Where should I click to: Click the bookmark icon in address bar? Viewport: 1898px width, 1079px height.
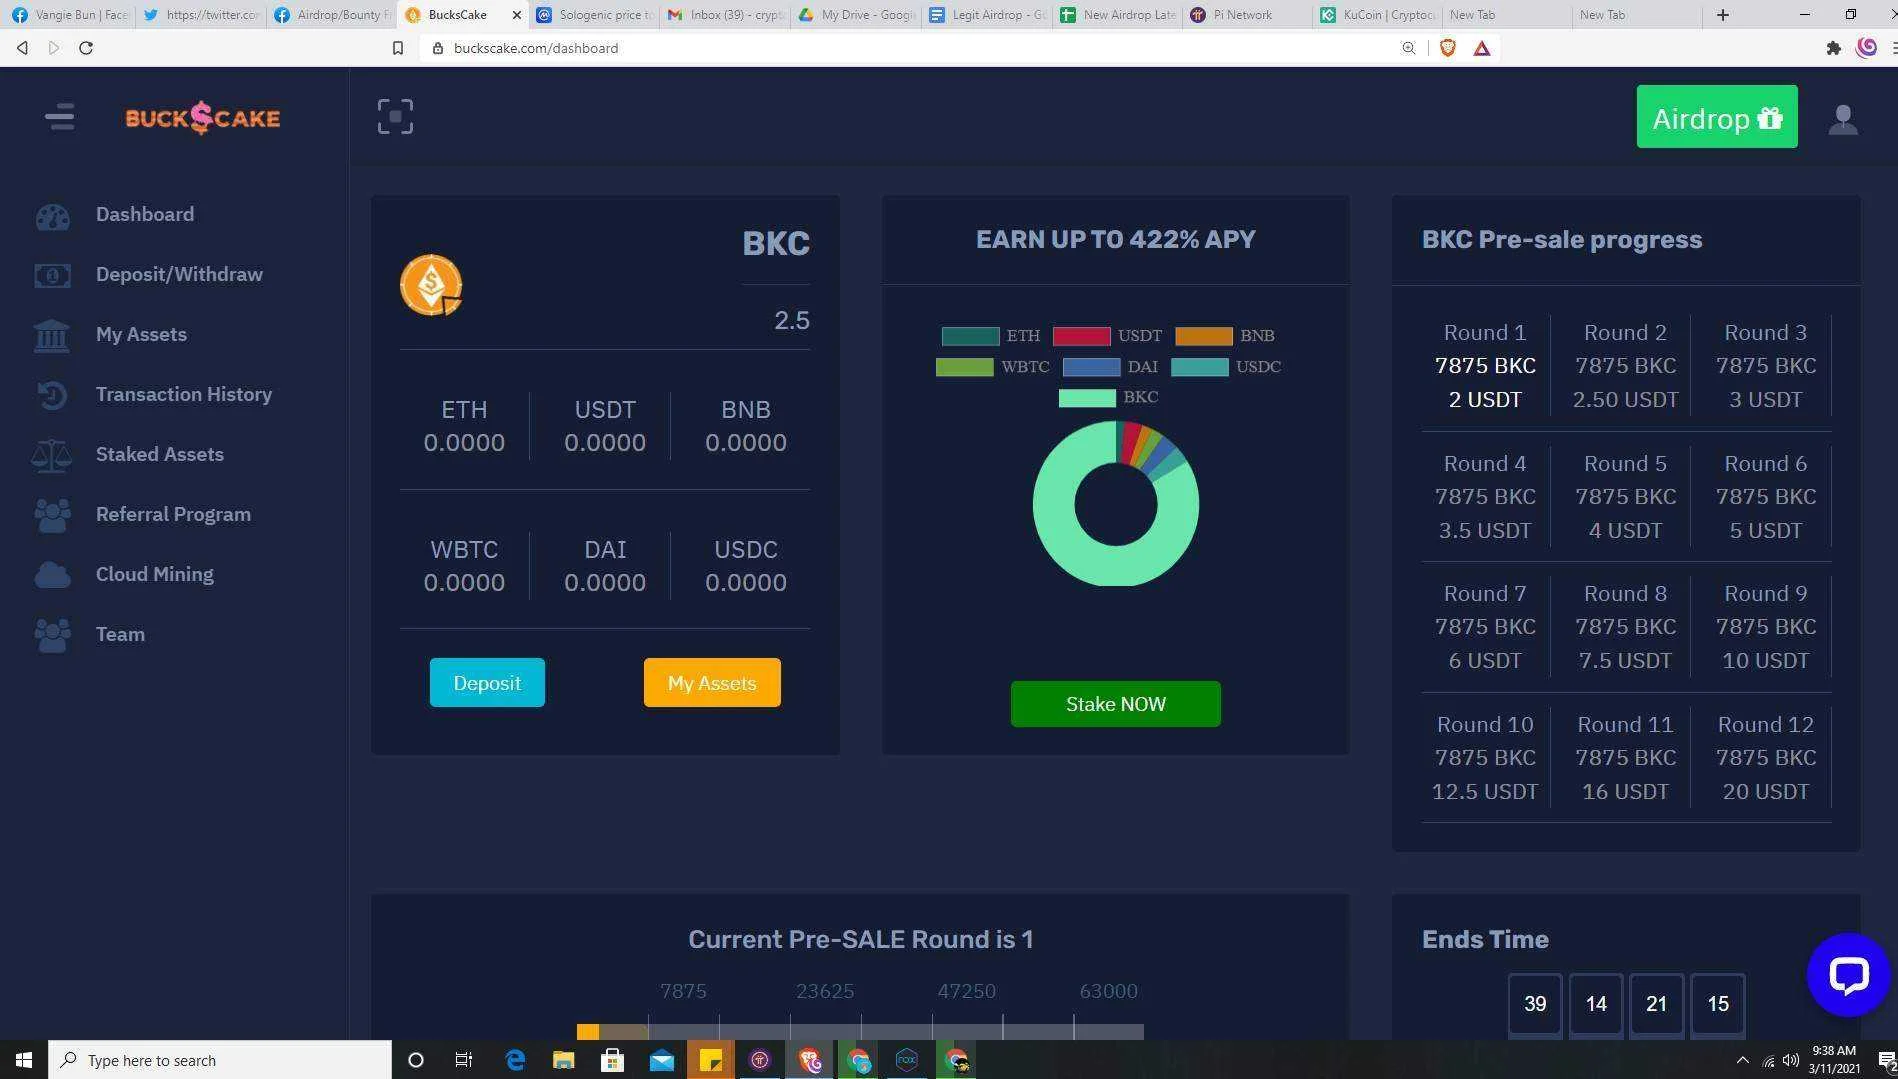pos(398,48)
